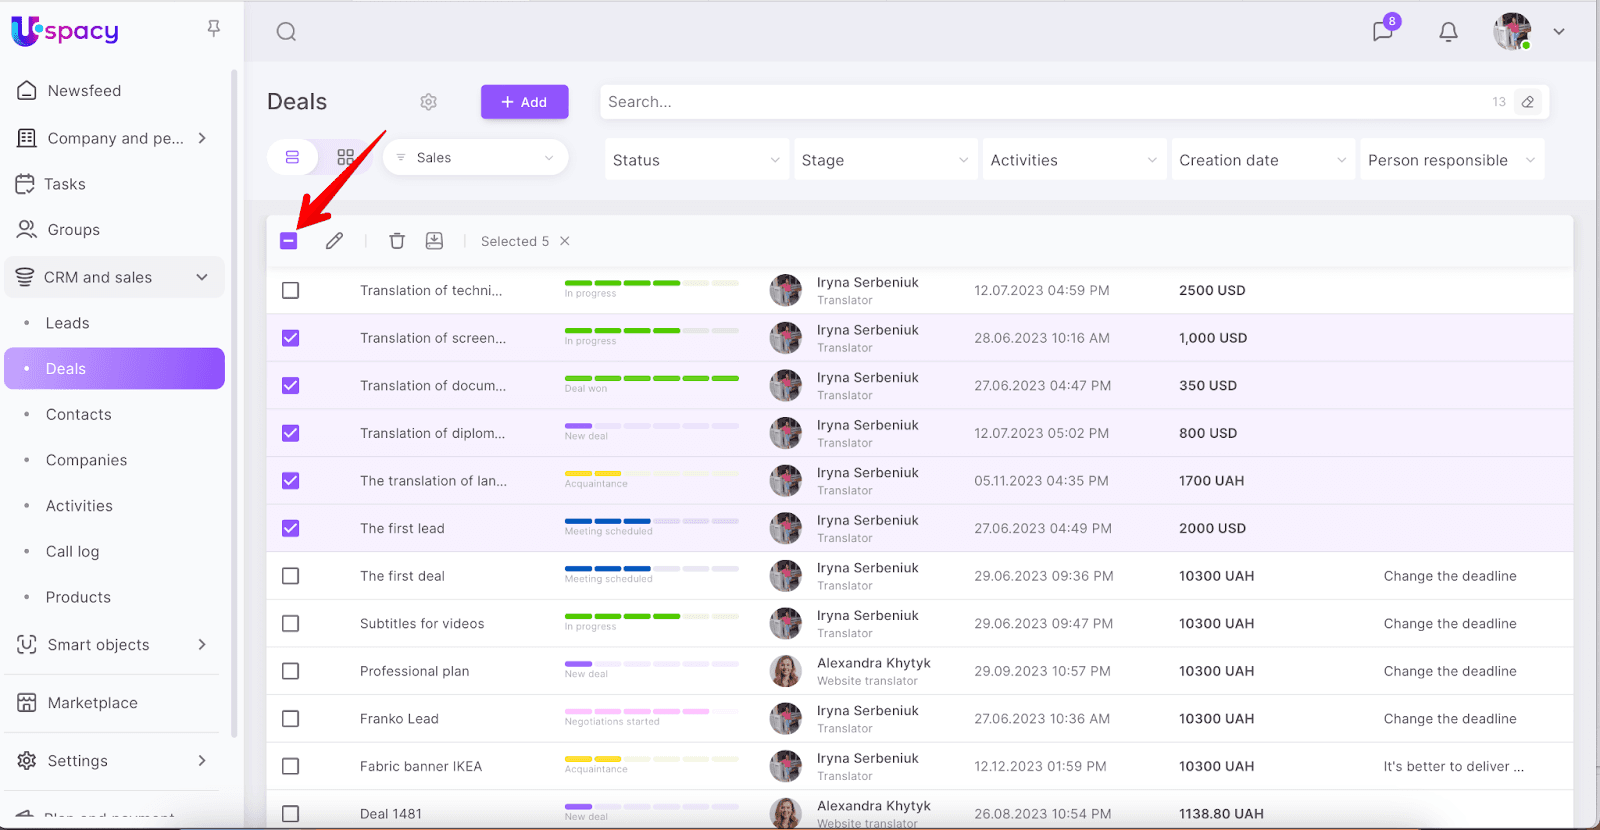Click the pencil edit icon for selected deals

pos(334,241)
